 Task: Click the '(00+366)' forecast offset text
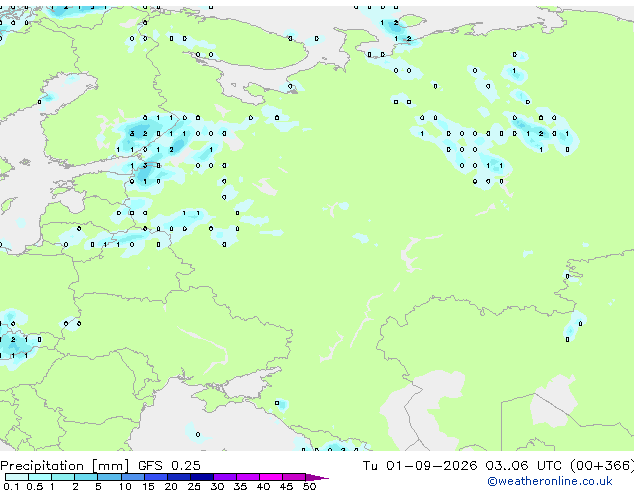point(602,466)
